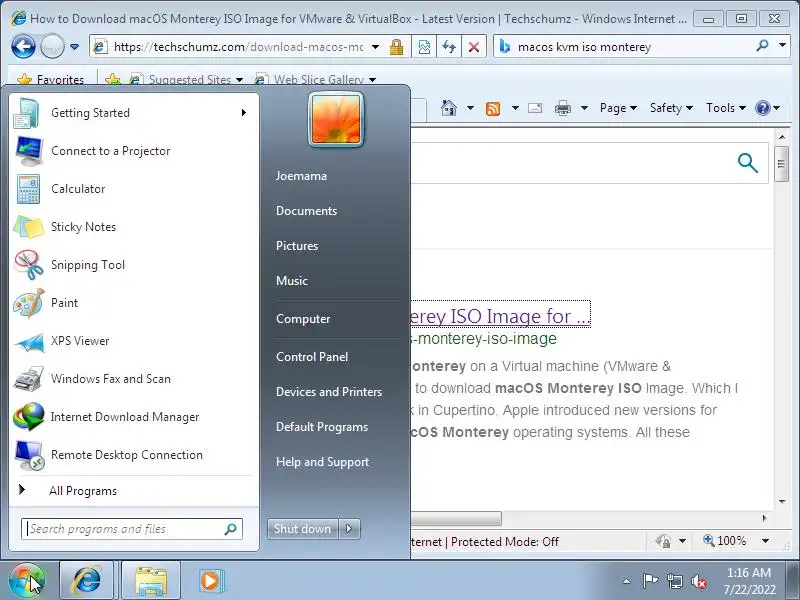This screenshot has height=600, width=800.
Task: Click the security lock icon
Action: click(x=396, y=47)
